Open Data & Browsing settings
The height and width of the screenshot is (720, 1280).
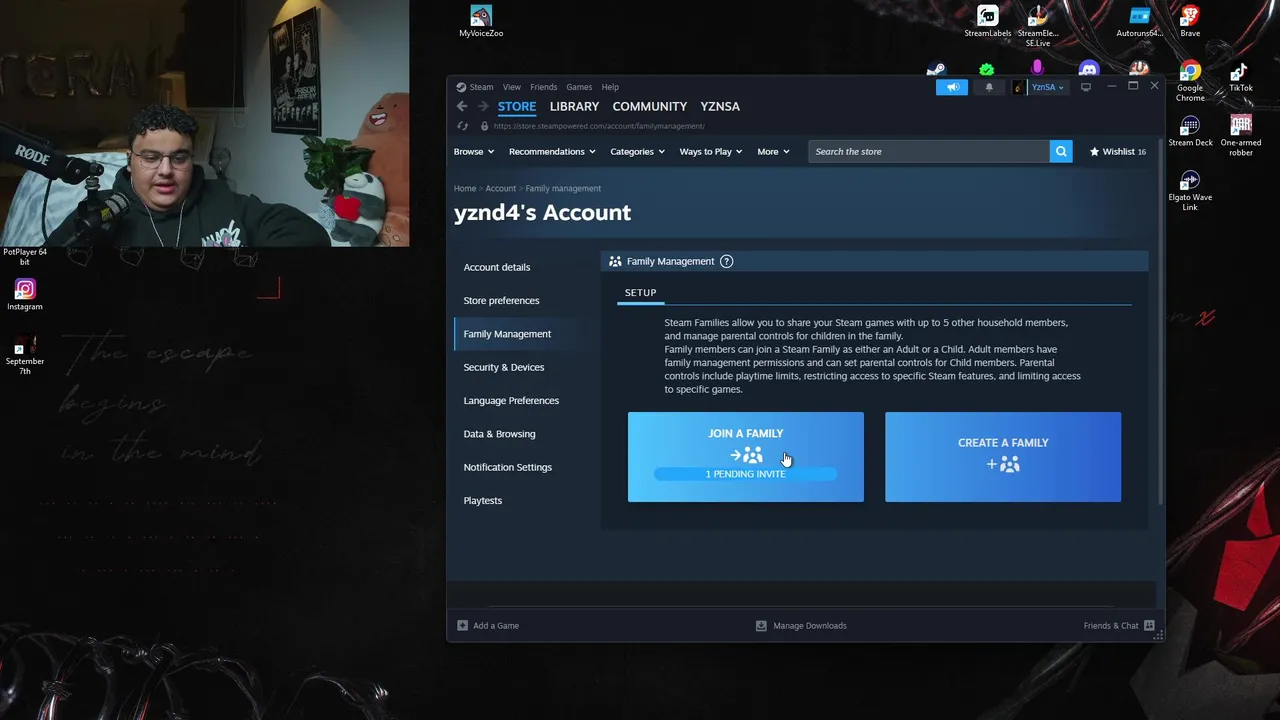point(499,434)
